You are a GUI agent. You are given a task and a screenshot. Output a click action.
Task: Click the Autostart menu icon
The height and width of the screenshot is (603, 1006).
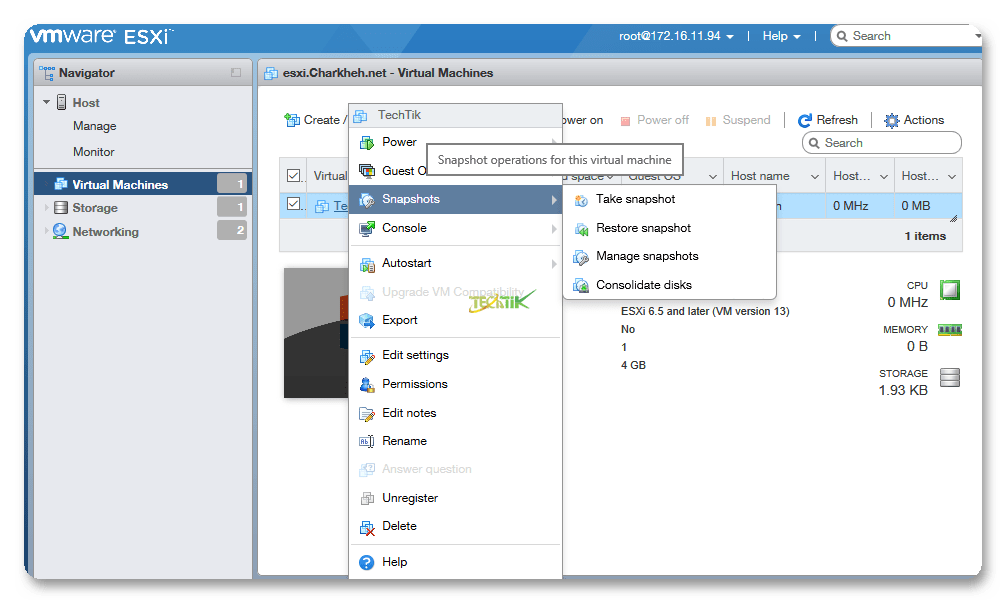click(x=367, y=264)
